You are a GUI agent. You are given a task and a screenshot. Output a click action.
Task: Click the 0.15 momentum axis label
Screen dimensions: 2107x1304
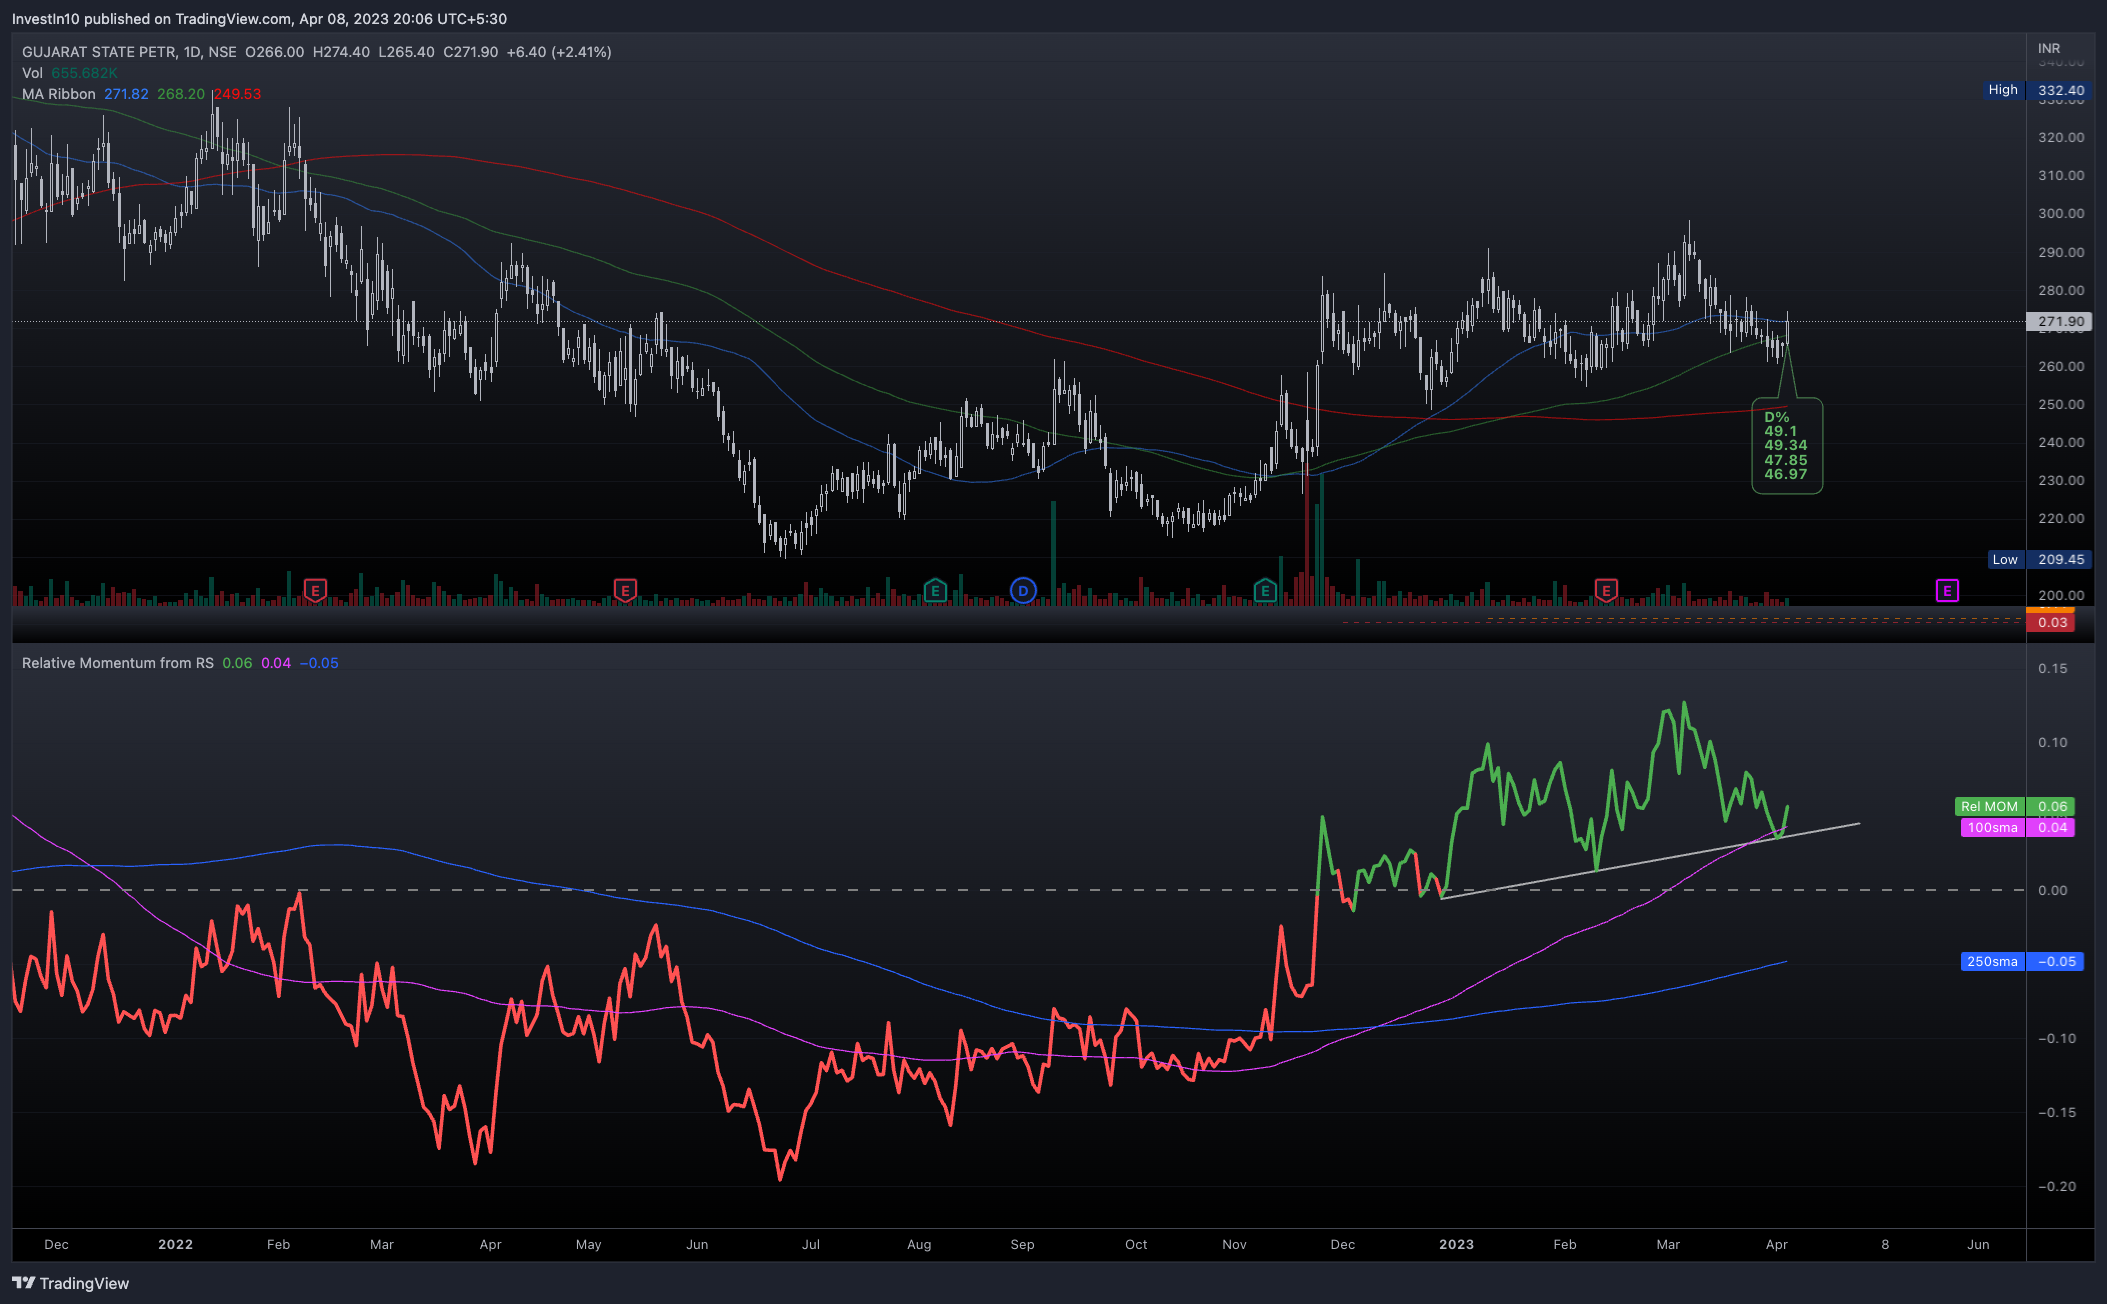point(2053,668)
